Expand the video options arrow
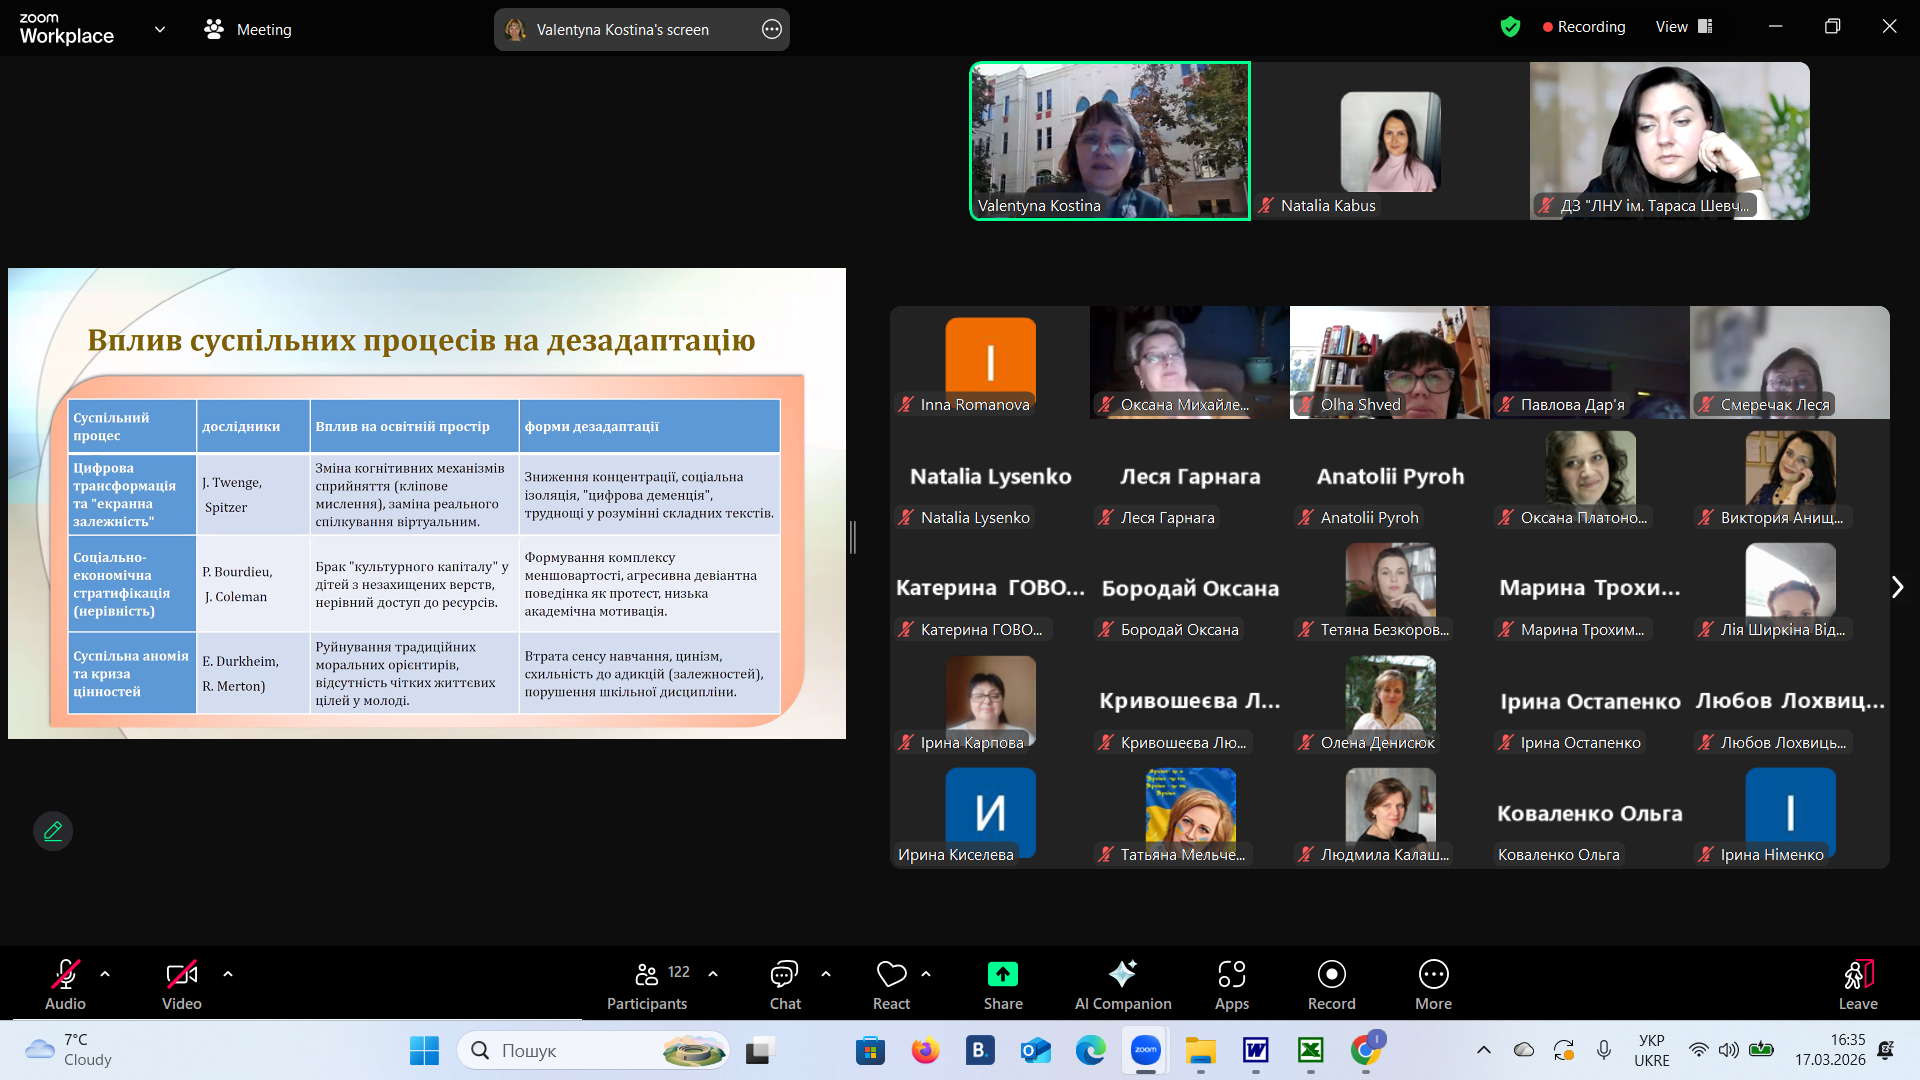Image resolution: width=1920 pixels, height=1080 pixels. (x=228, y=974)
